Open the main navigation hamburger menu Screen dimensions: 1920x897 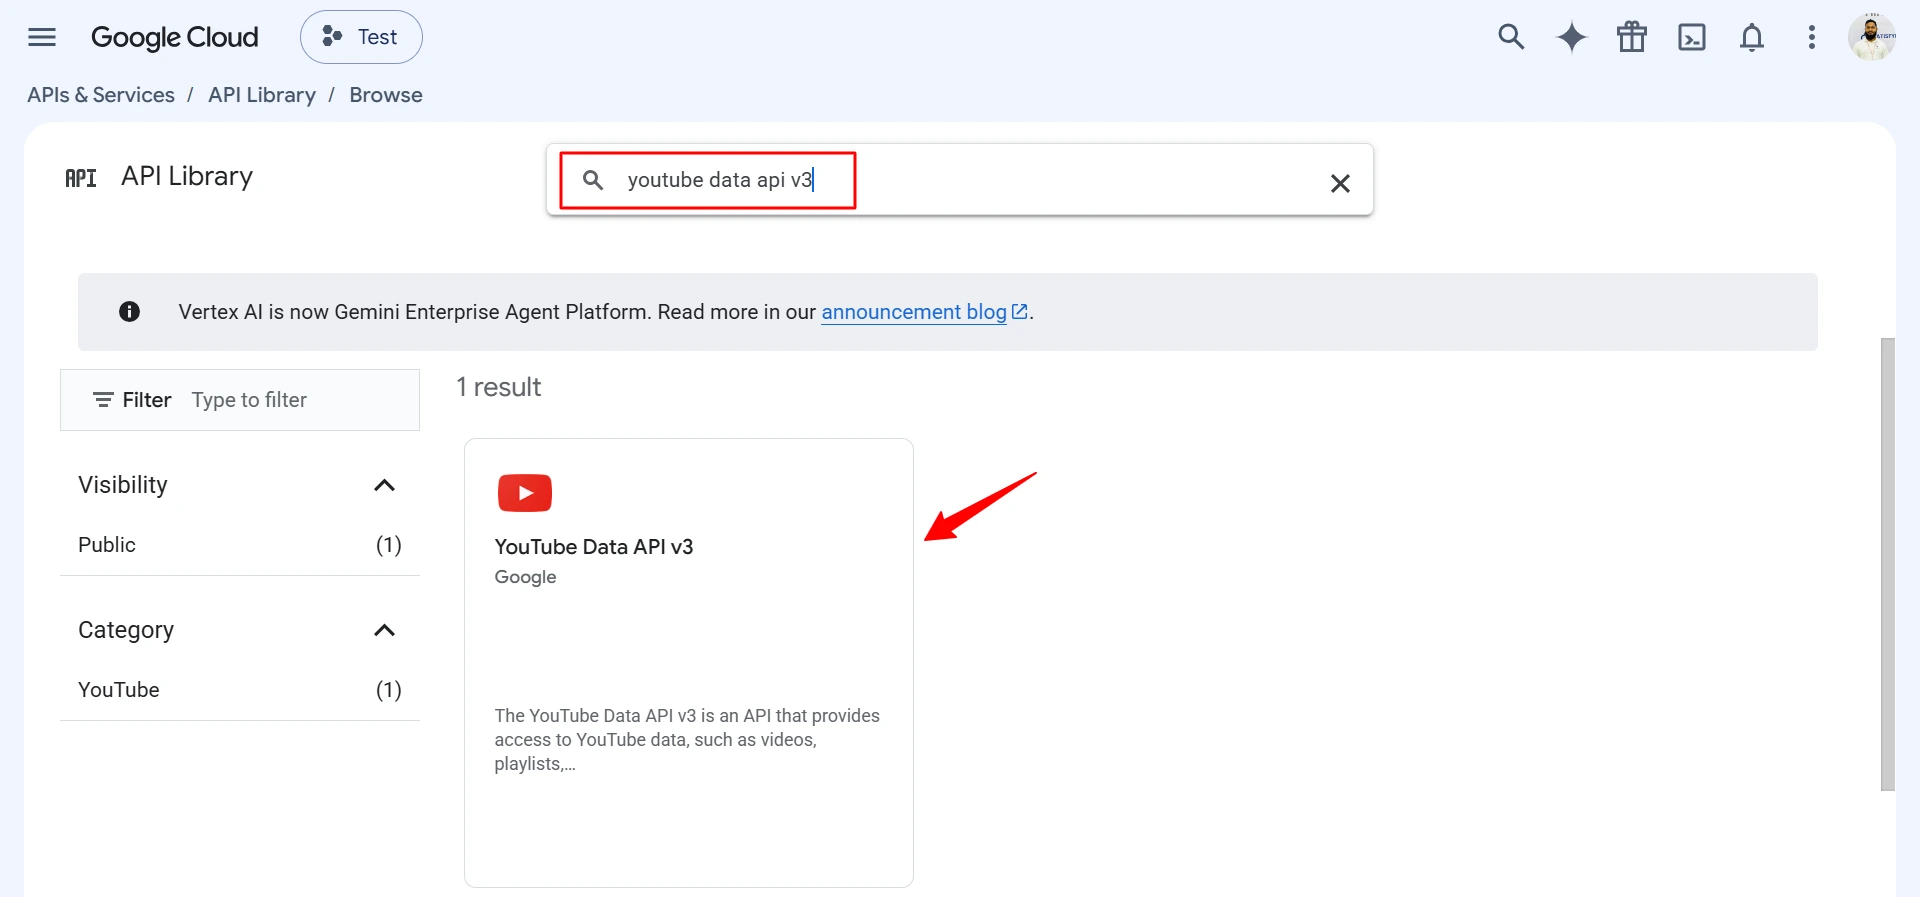(42, 37)
